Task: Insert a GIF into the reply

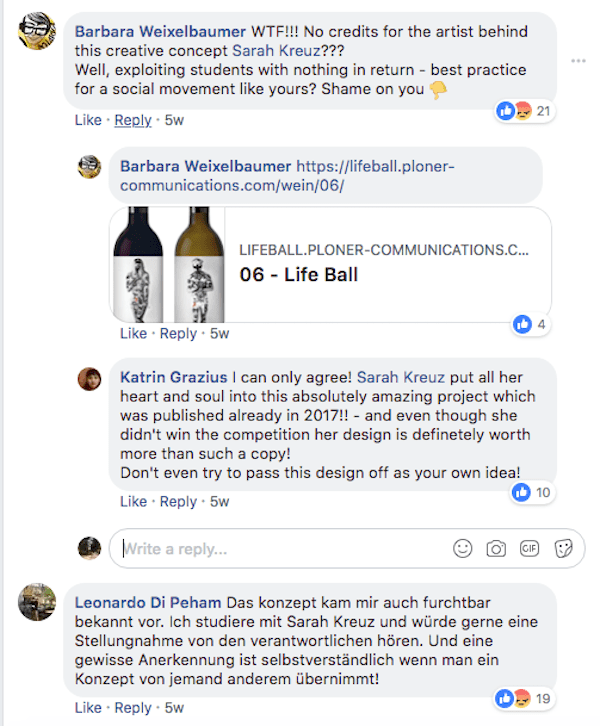Action: click(x=529, y=549)
